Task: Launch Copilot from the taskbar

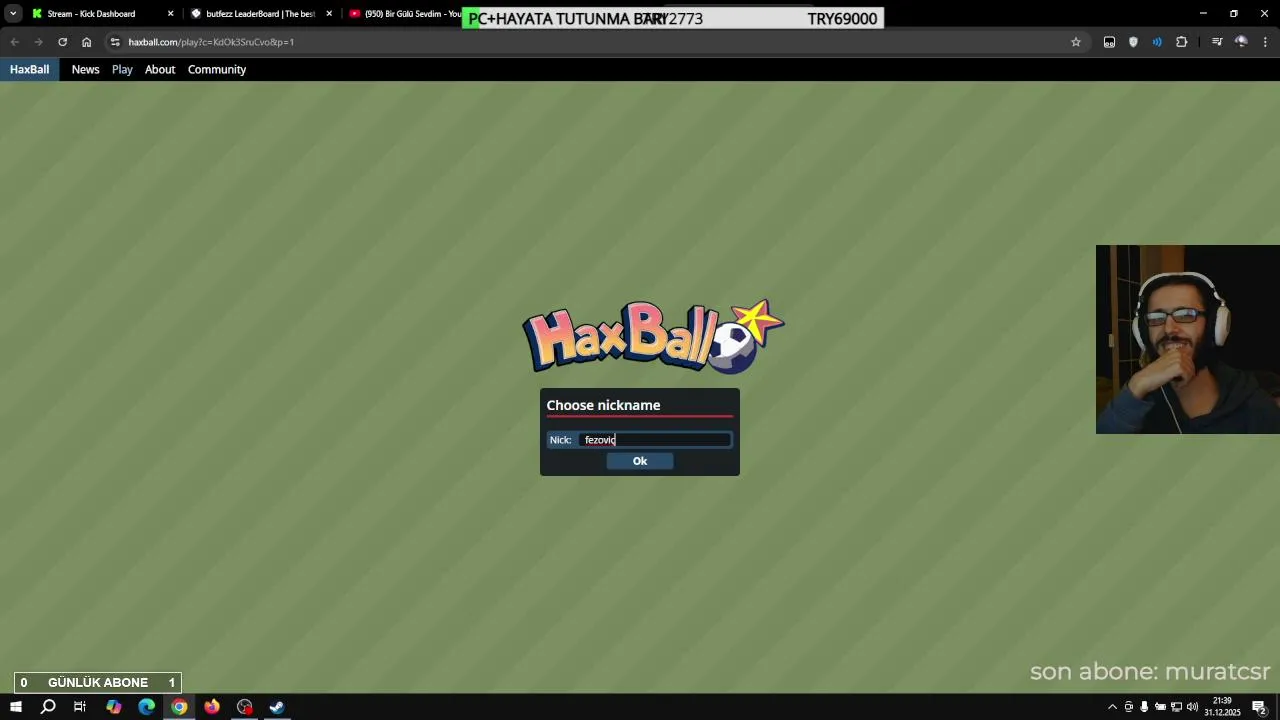Action: (x=114, y=707)
